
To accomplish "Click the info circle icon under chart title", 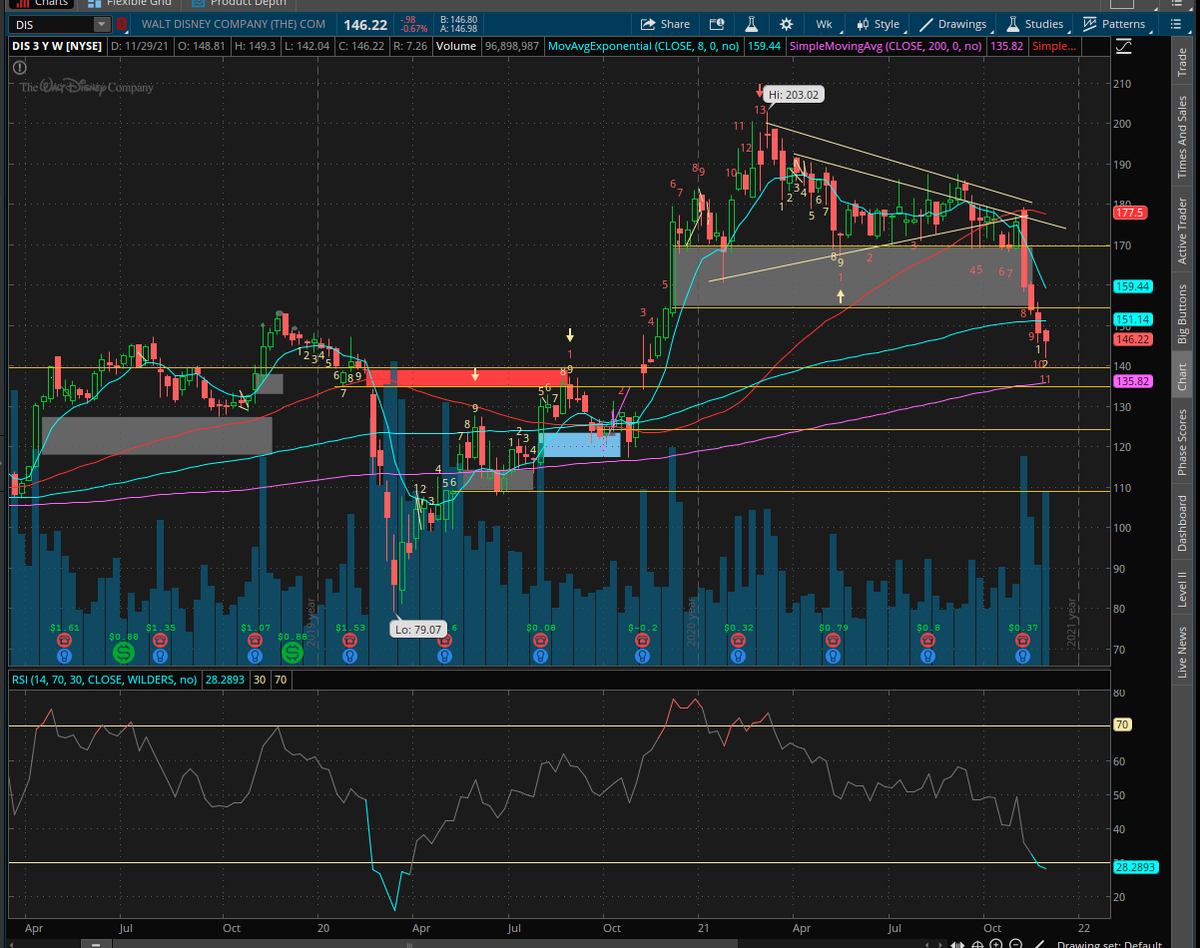I will click(x=19, y=67).
